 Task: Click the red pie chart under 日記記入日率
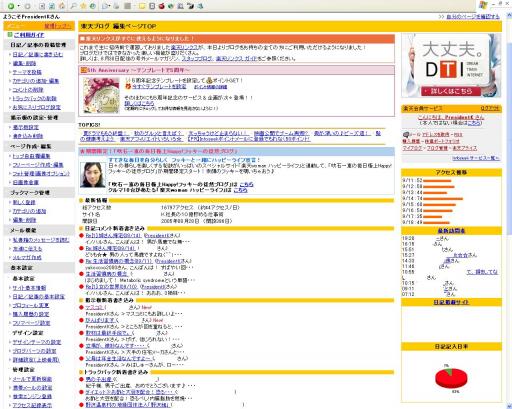point(451,378)
